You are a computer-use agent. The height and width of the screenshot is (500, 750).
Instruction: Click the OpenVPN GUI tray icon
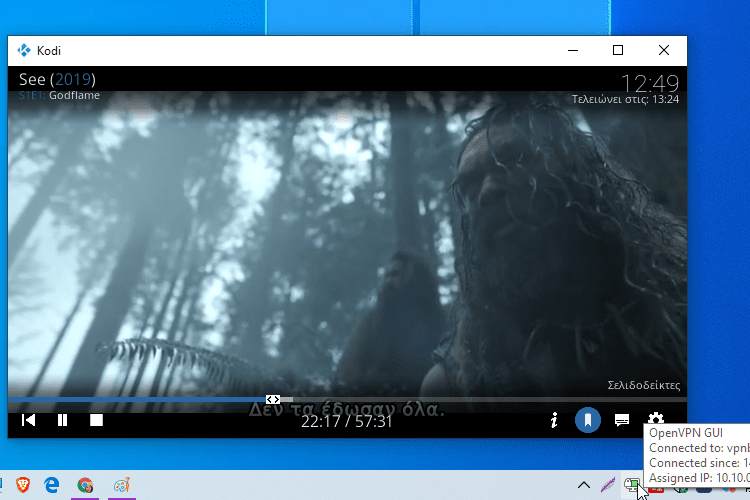631,485
